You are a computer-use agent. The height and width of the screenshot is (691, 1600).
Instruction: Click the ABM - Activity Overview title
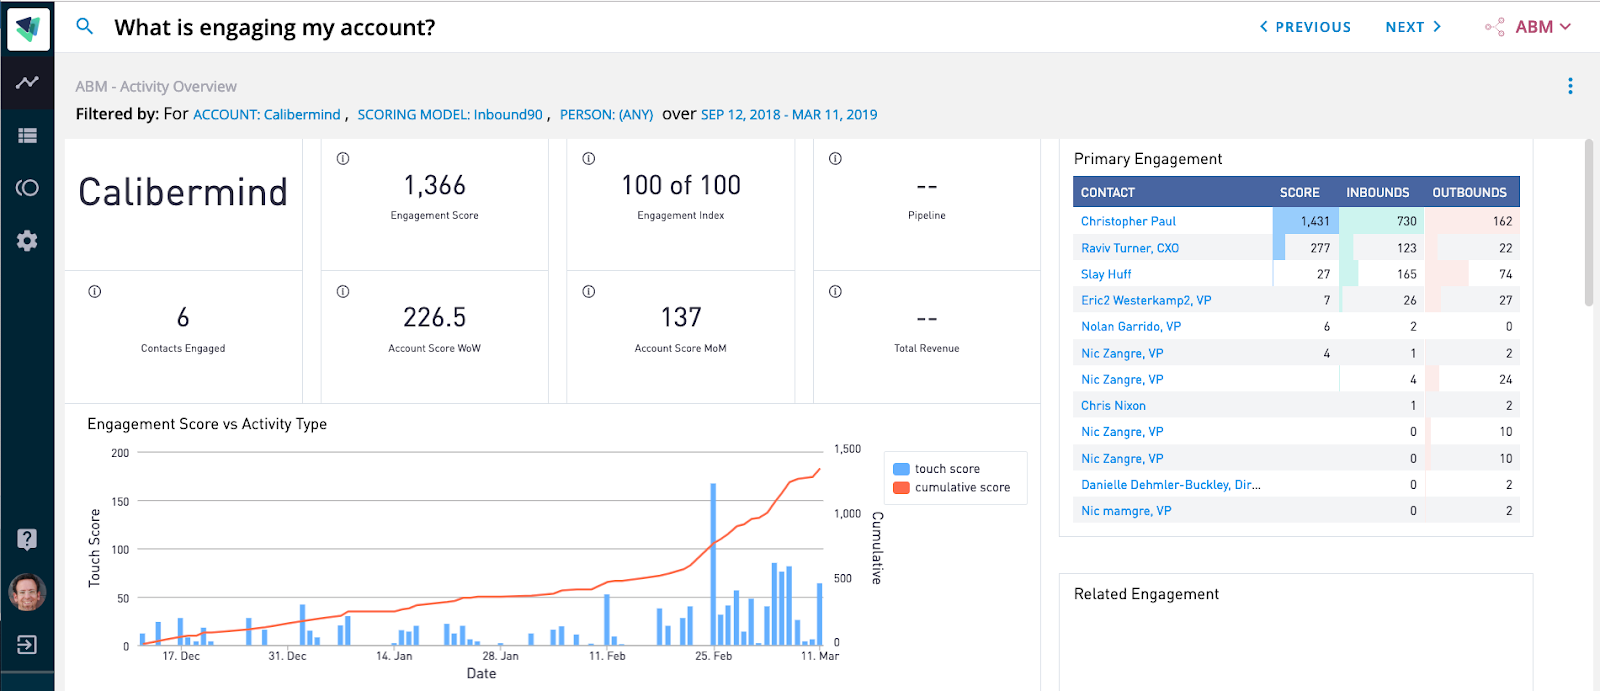(156, 87)
